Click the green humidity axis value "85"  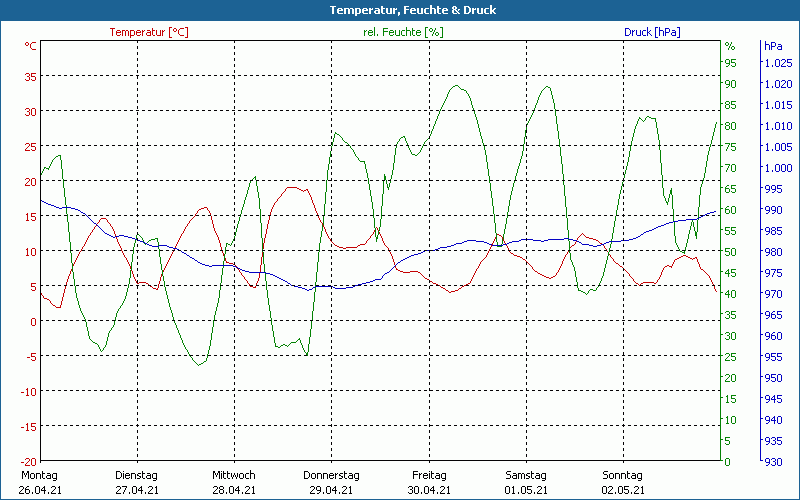click(x=731, y=105)
